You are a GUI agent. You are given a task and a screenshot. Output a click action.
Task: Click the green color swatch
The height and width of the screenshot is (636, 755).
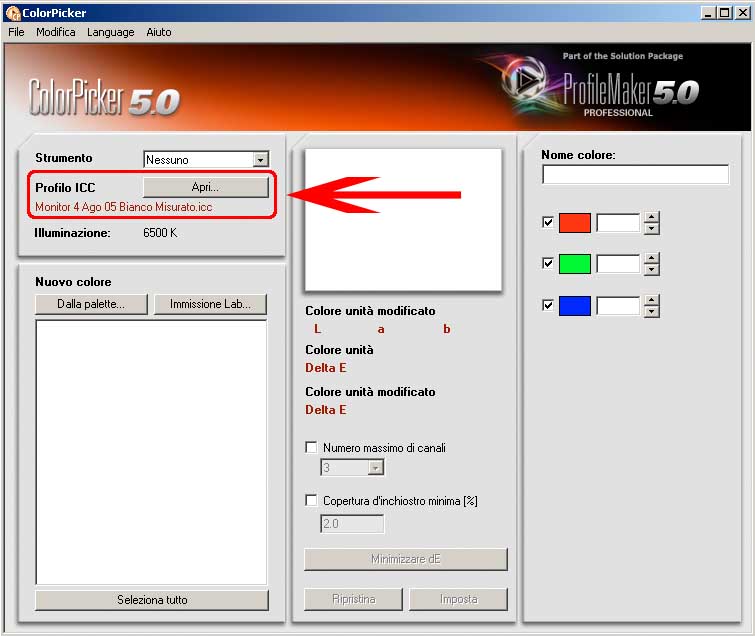click(574, 264)
